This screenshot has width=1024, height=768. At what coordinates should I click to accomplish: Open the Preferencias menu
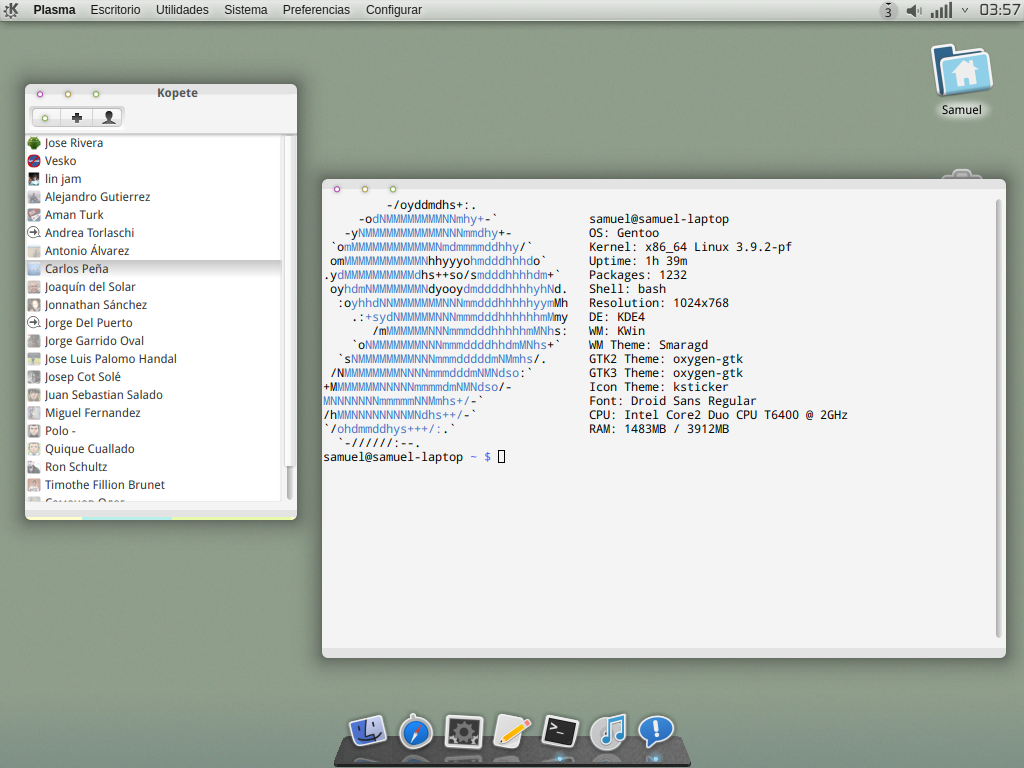coord(316,10)
